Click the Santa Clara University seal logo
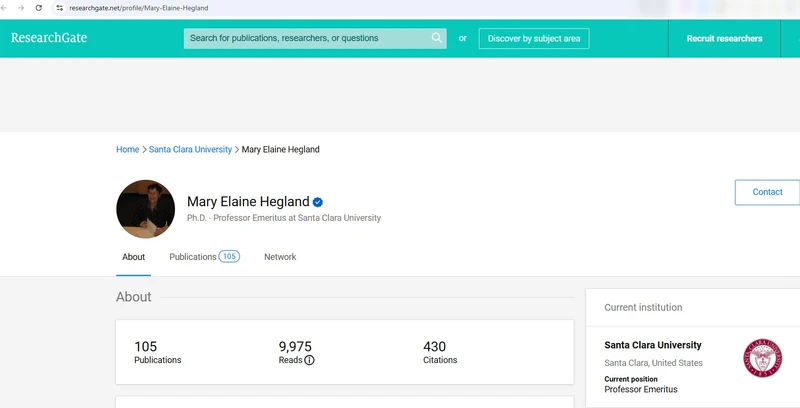Screen dimensions: 800x408 click(x=762, y=359)
